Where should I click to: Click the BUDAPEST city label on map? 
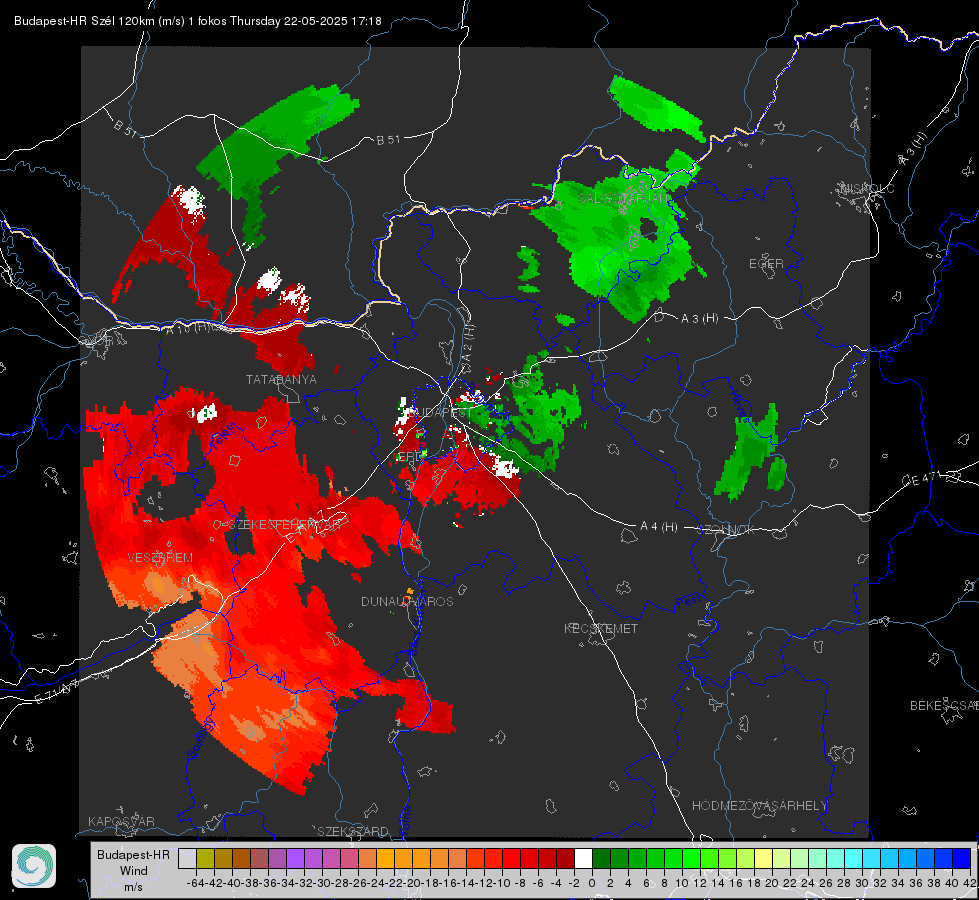442,412
